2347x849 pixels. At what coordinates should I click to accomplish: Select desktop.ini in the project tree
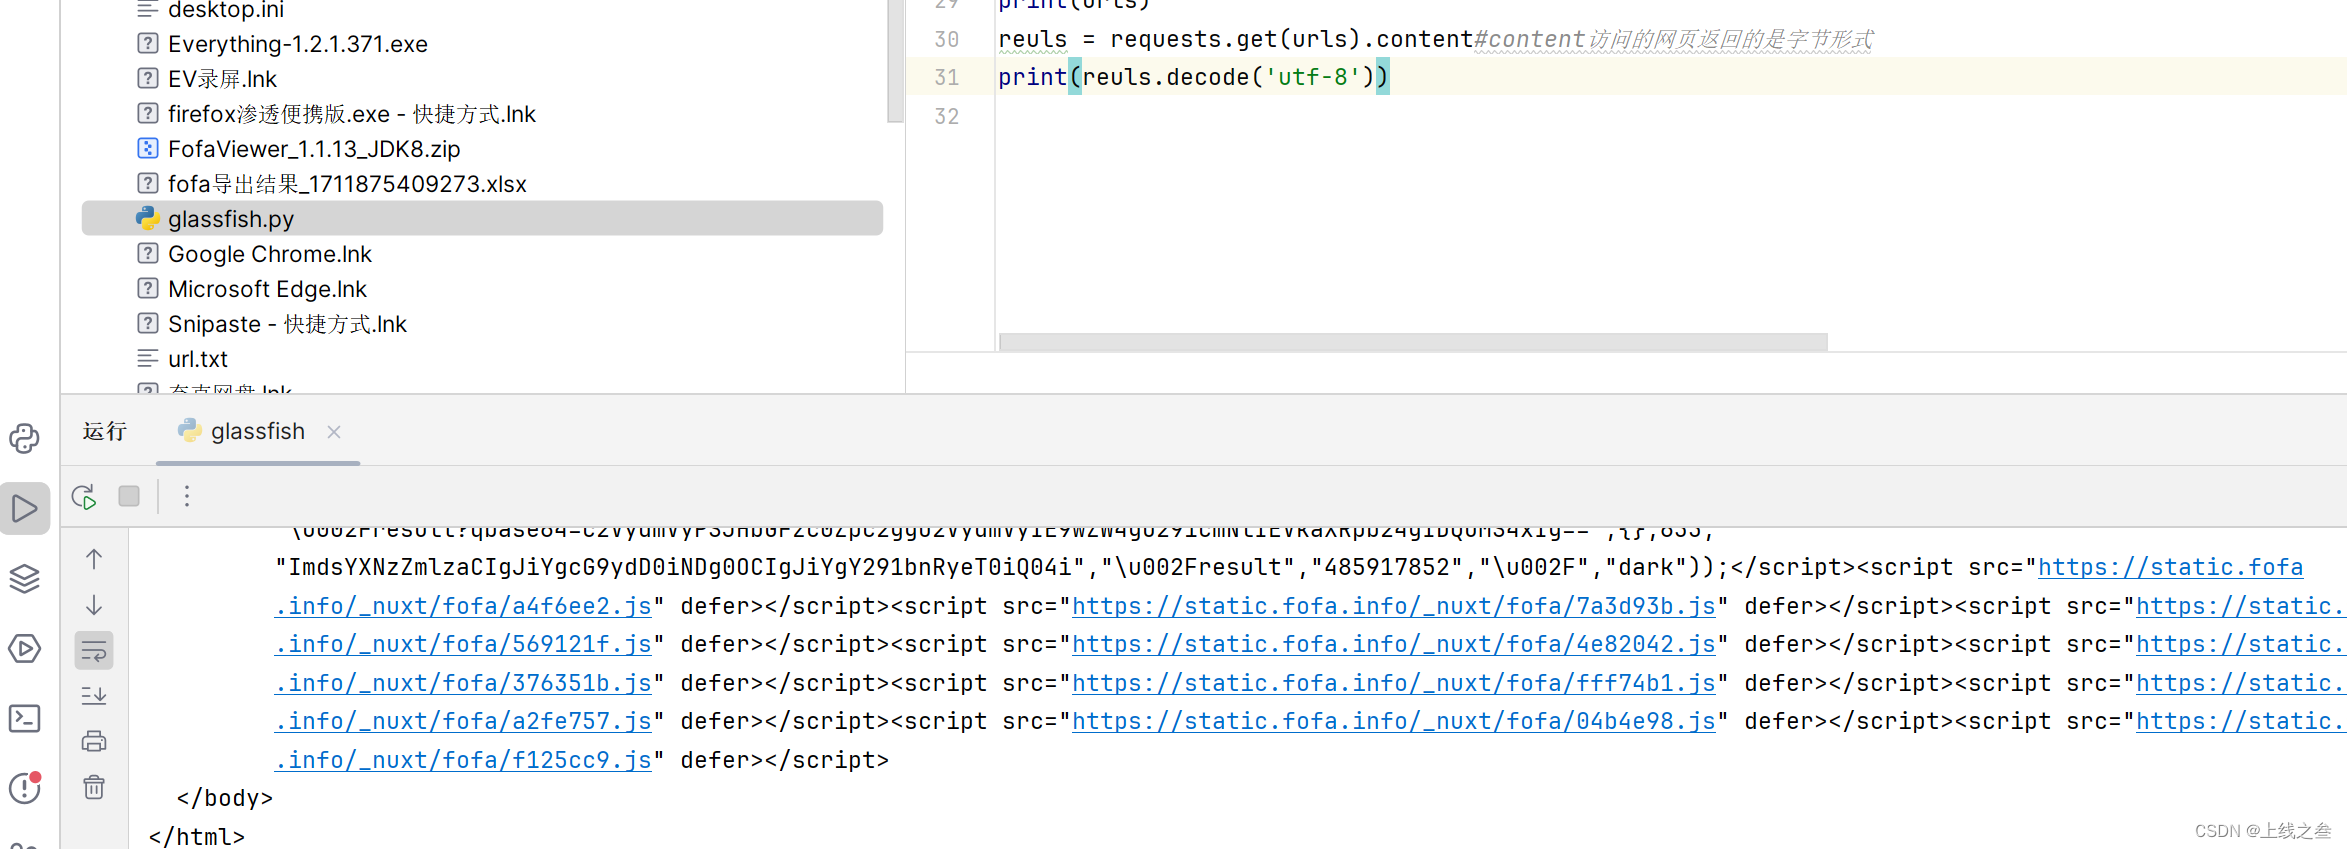(x=226, y=10)
